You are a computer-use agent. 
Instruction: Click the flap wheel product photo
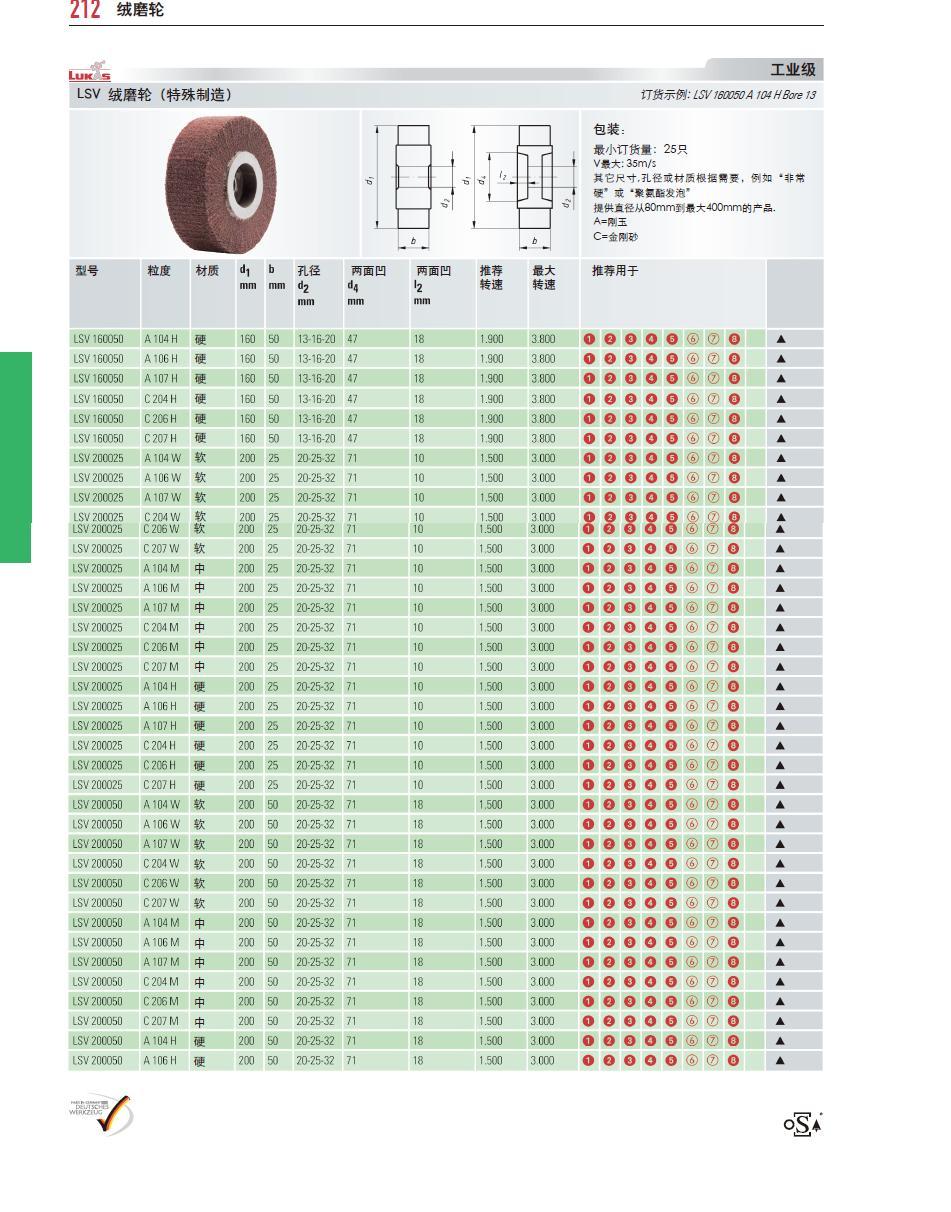216,183
